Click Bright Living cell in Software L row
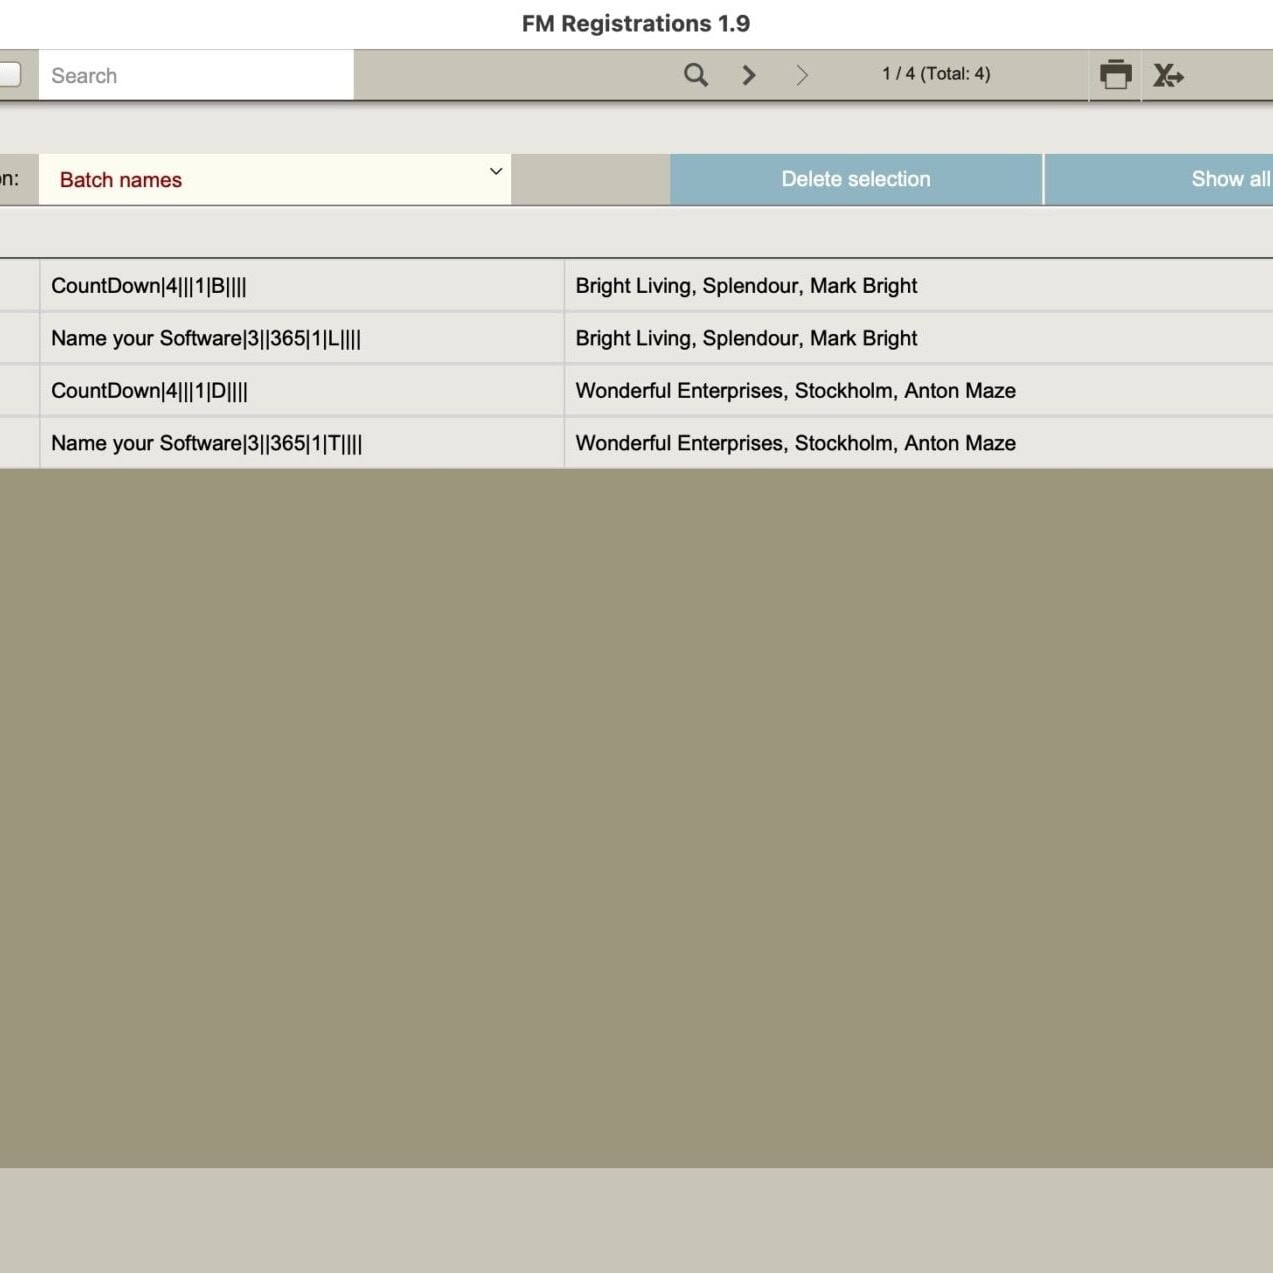1273x1273 pixels. [746, 339]
